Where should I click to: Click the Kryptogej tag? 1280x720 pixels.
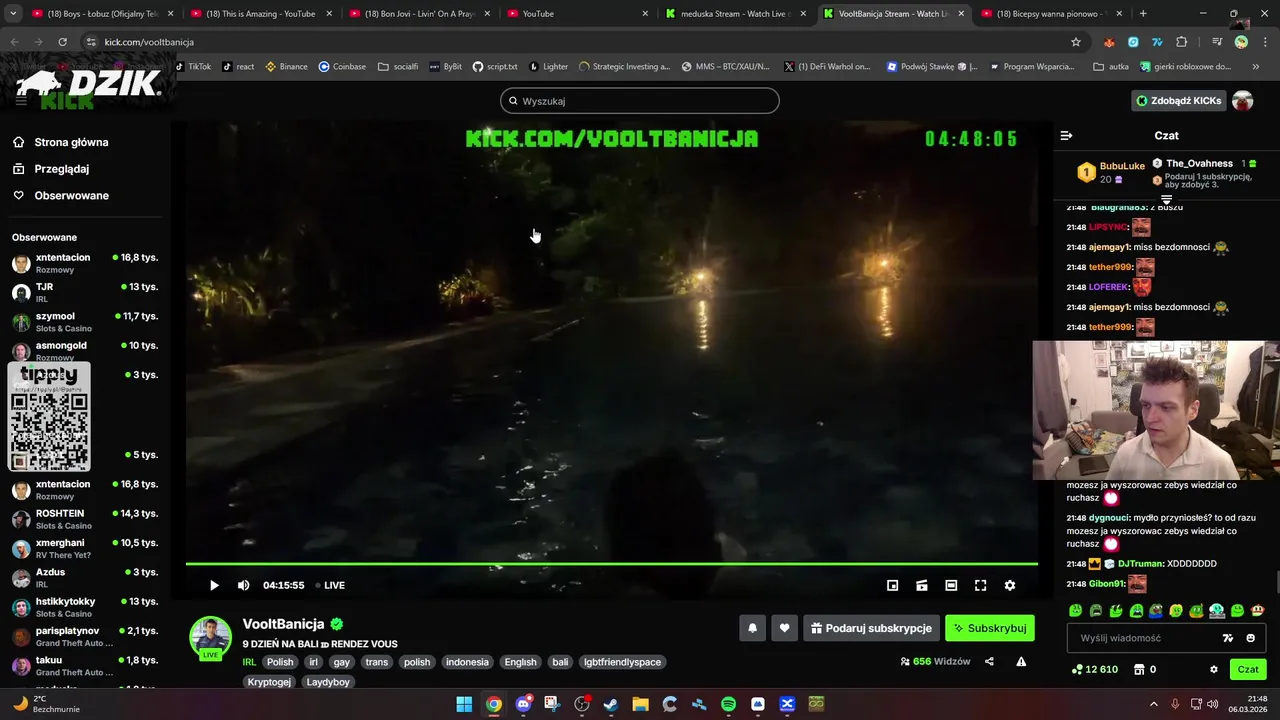click(270, 682)
